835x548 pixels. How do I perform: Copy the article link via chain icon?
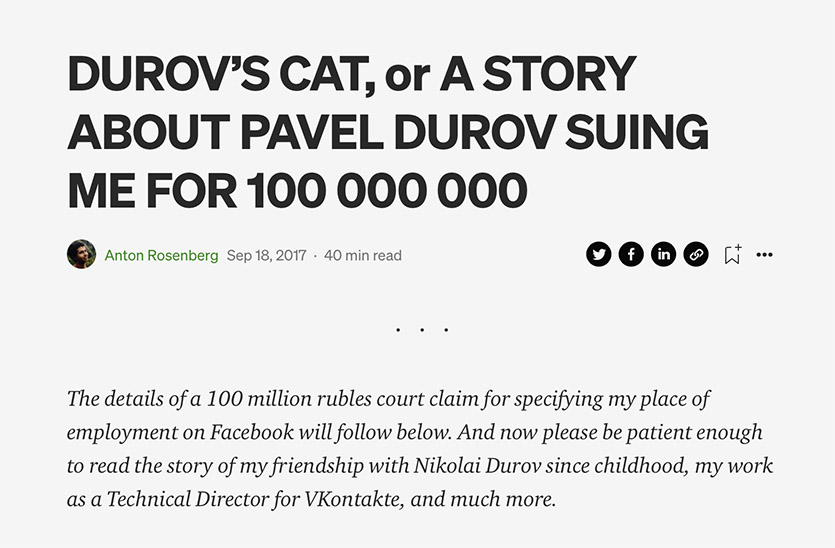tap(696, 254)
